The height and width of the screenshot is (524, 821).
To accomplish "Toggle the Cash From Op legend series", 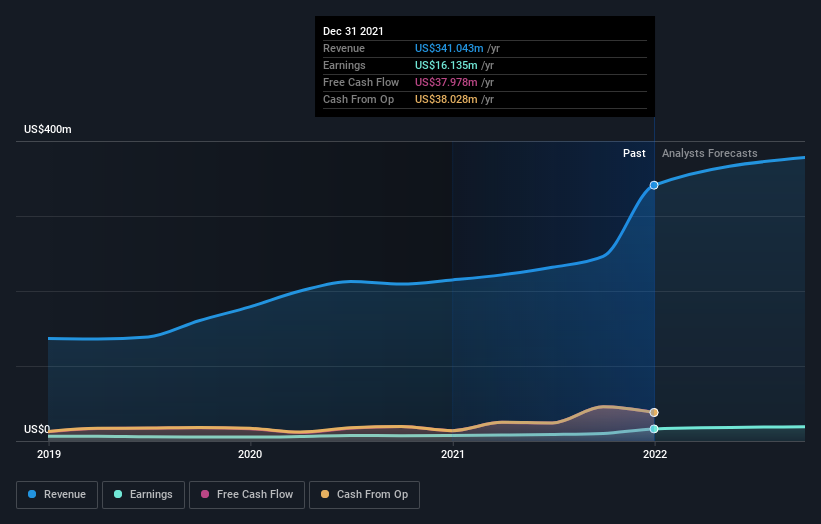I will pos(364,495).
